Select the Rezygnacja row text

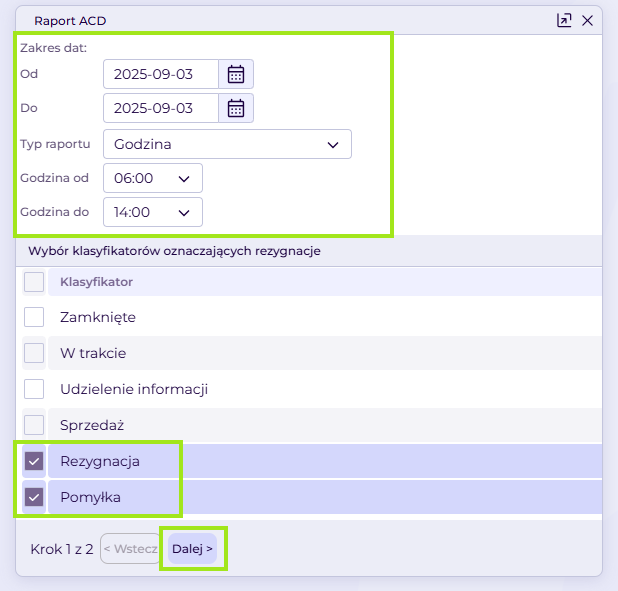(100, 461)
